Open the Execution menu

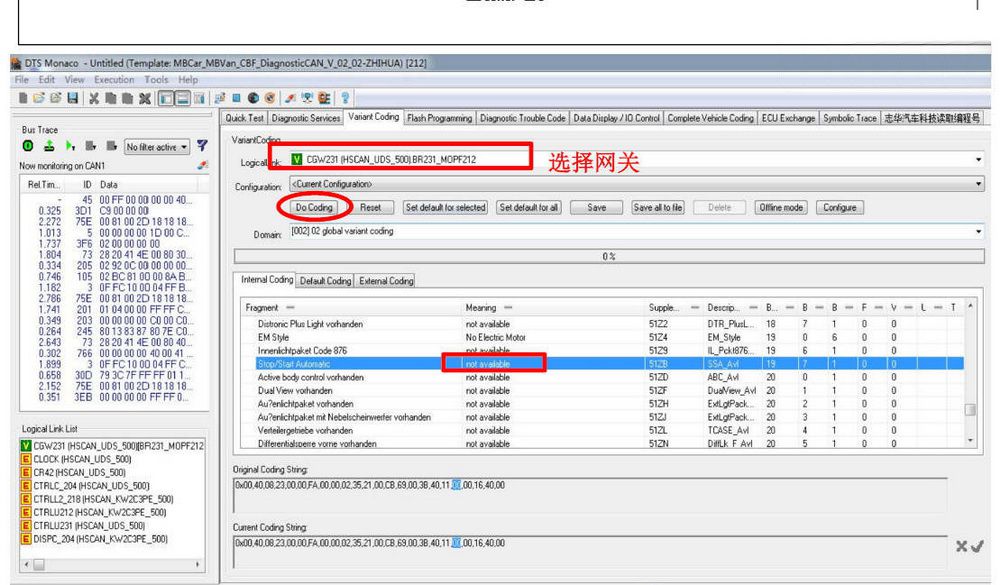click(x=113, y=79)
